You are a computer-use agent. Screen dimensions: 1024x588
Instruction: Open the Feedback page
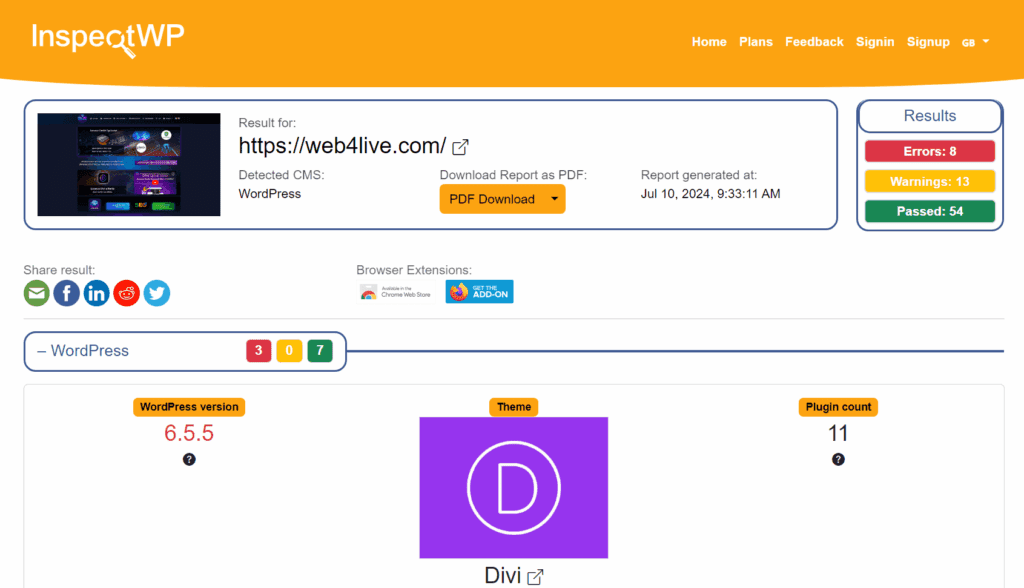point(814,42)
